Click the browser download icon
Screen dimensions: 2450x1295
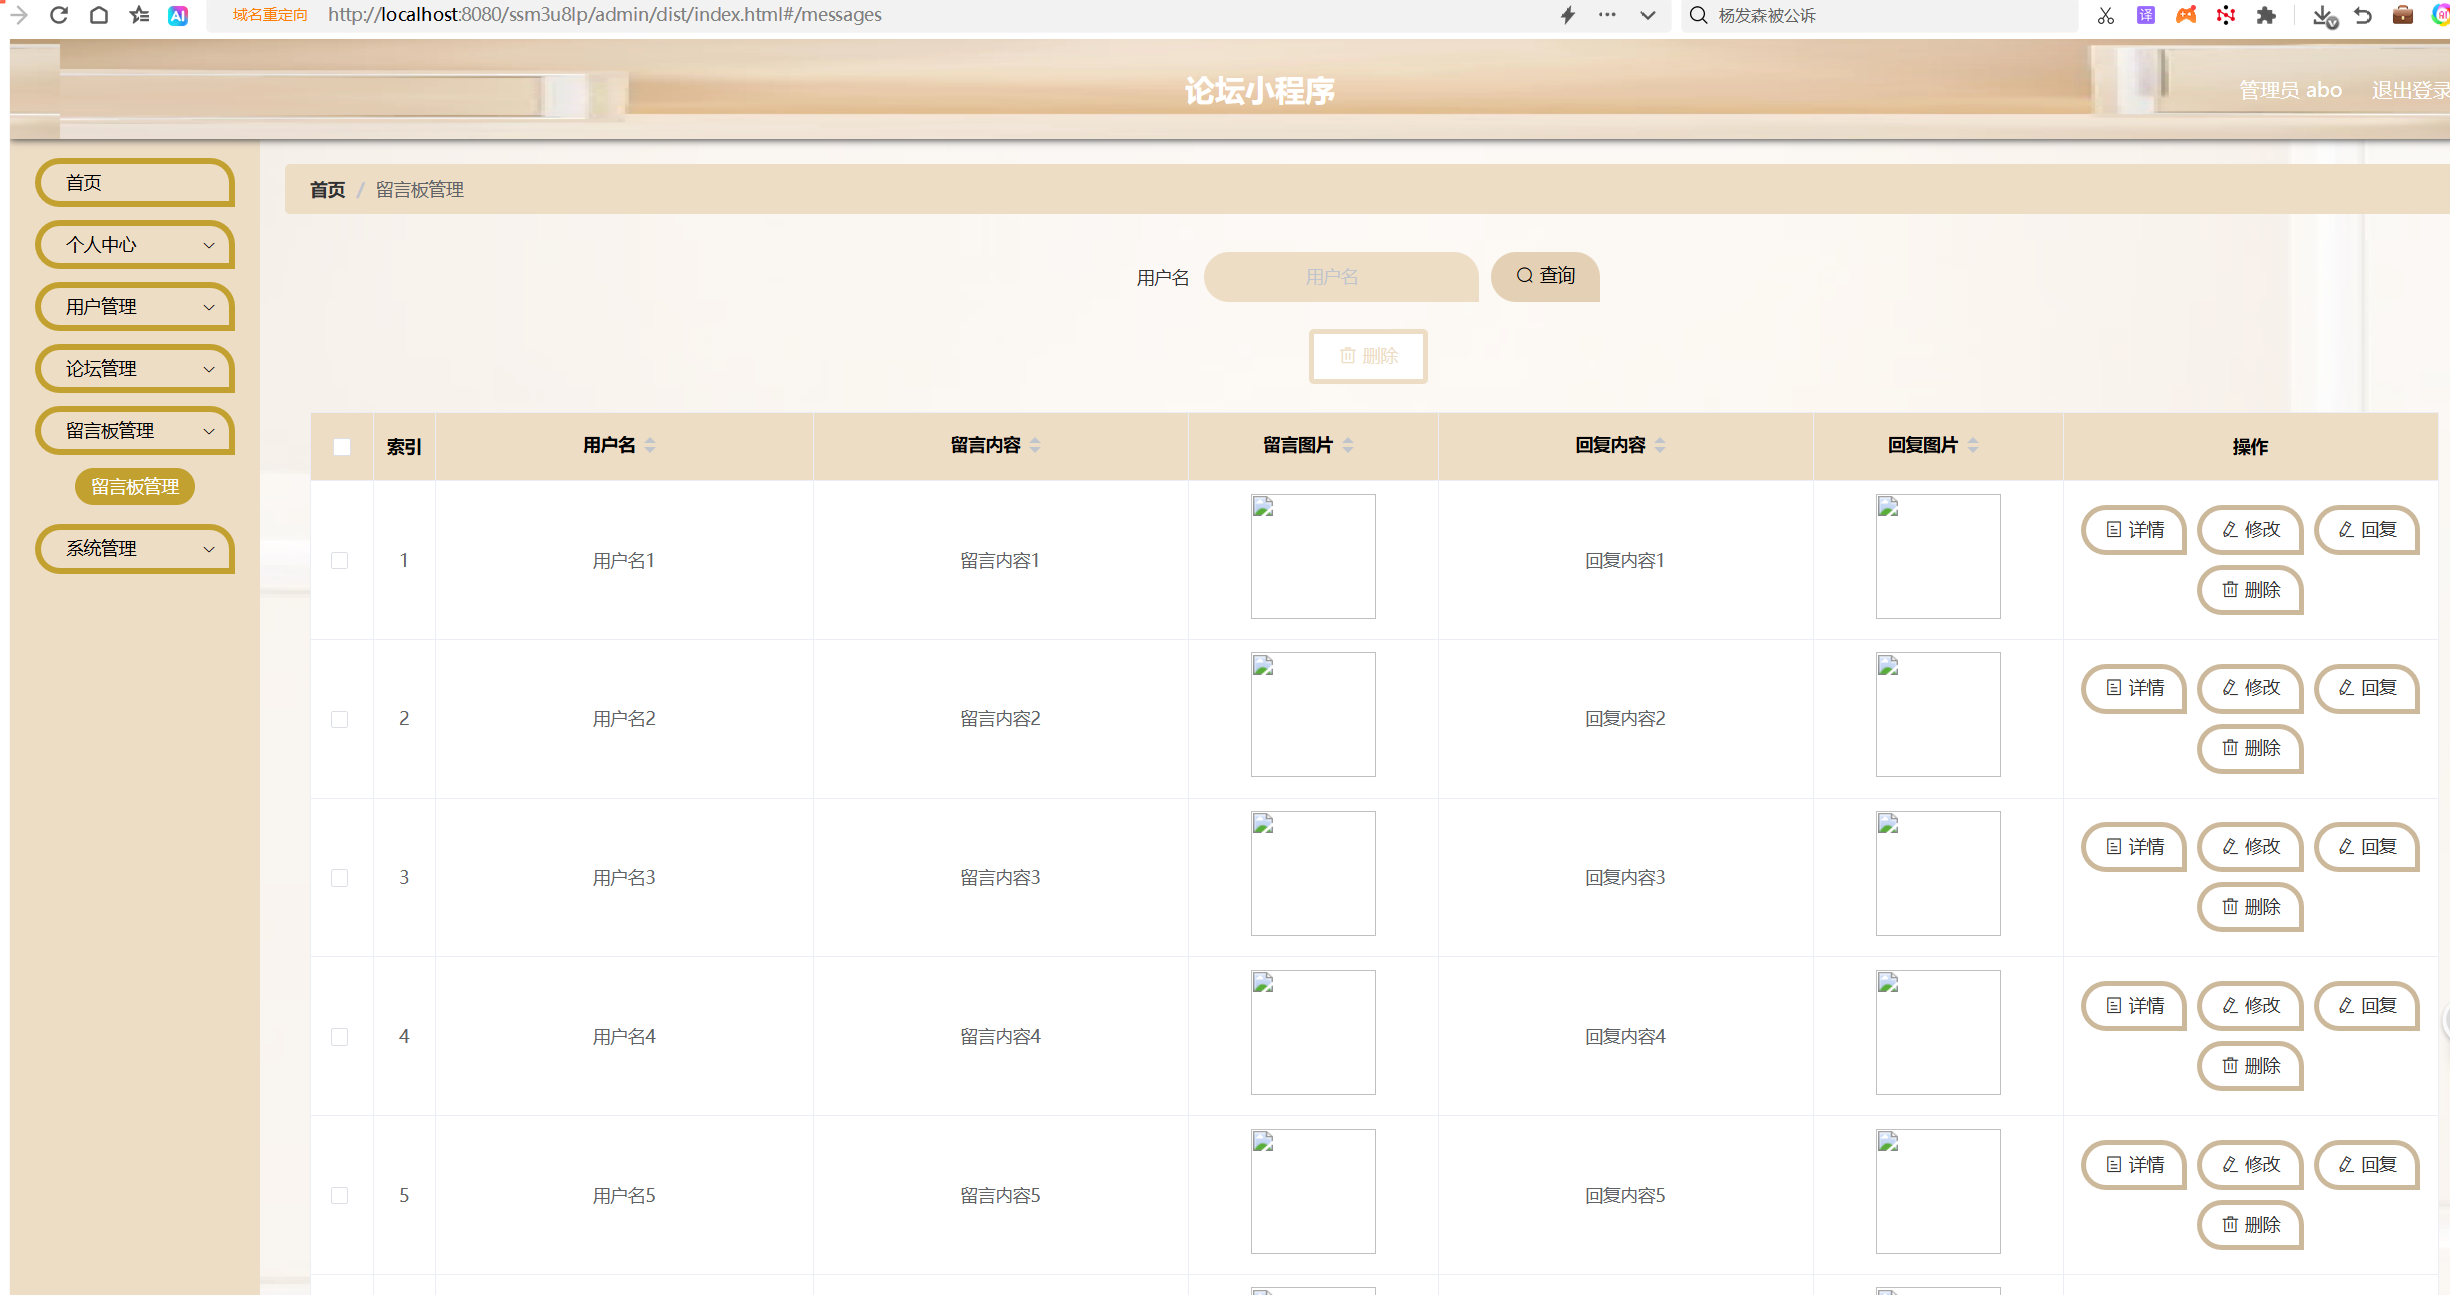tap(2323, 15)
